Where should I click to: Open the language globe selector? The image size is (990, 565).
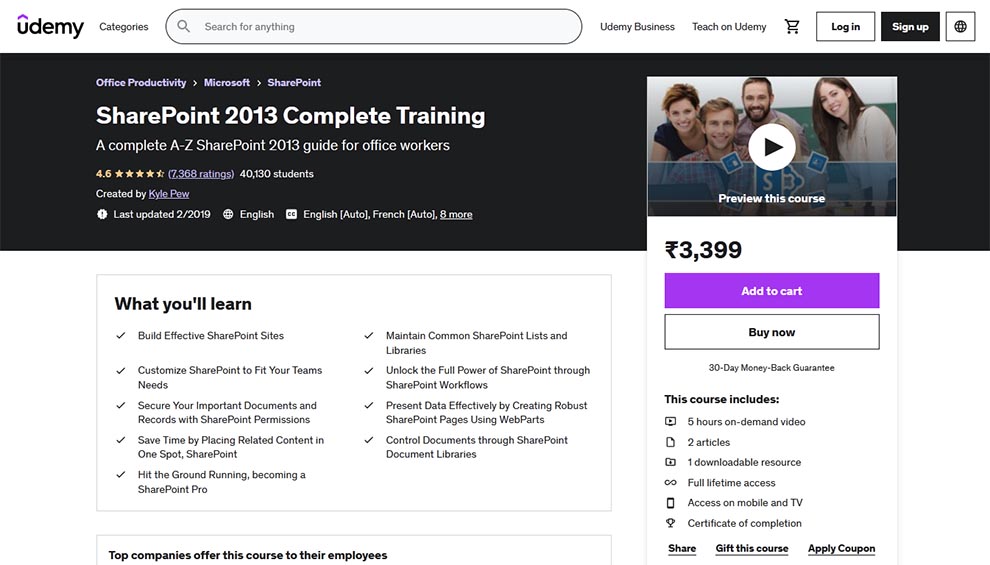(x=960, y=27)
